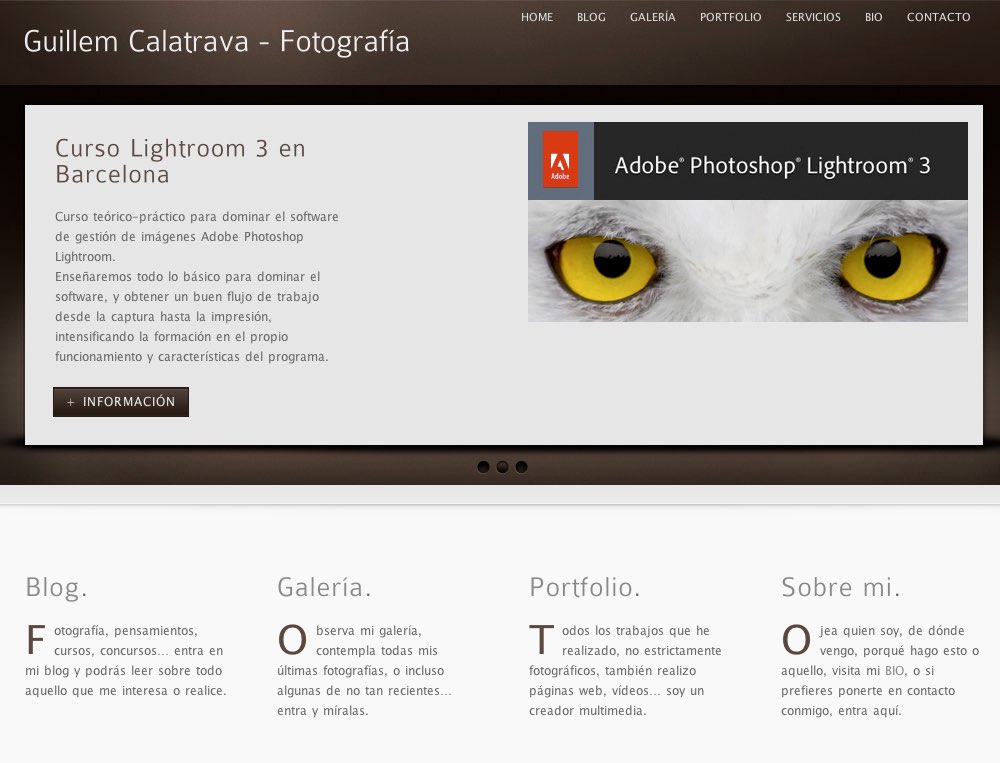Click the owl eyes Lightroom banner image
The width and height of the screenshot is (1000, 763).
pyautogui.click(x=747, y=222)
